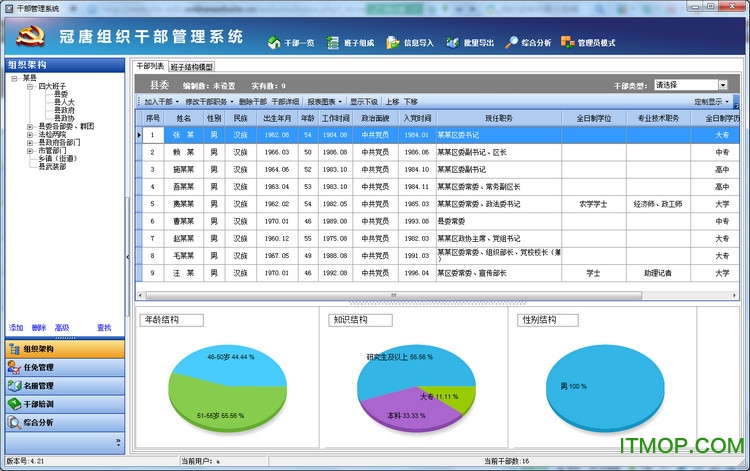This screenshot has width=750, height=471.
Task: Click the 现任职务 column header
Action: [x=499, y=118]
